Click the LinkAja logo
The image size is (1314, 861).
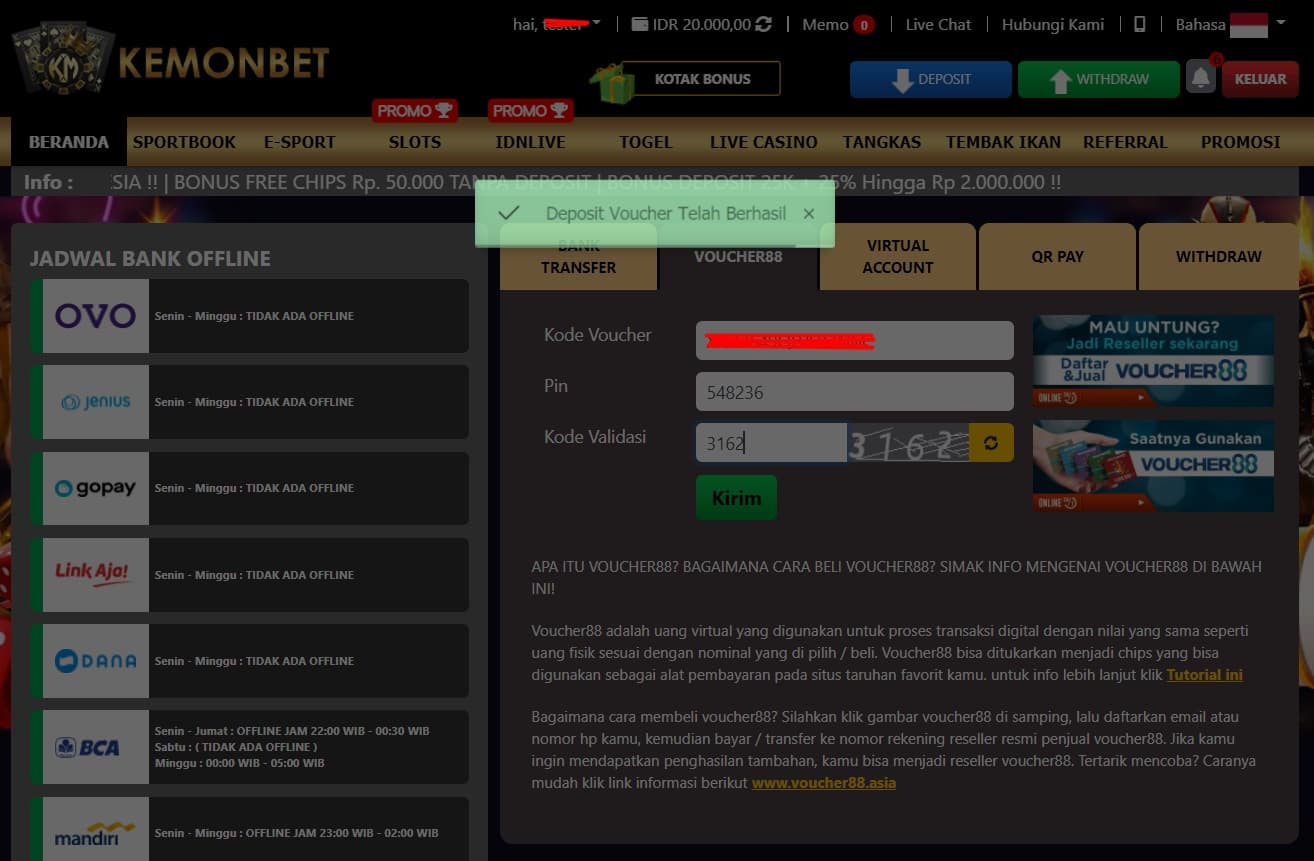95,575
